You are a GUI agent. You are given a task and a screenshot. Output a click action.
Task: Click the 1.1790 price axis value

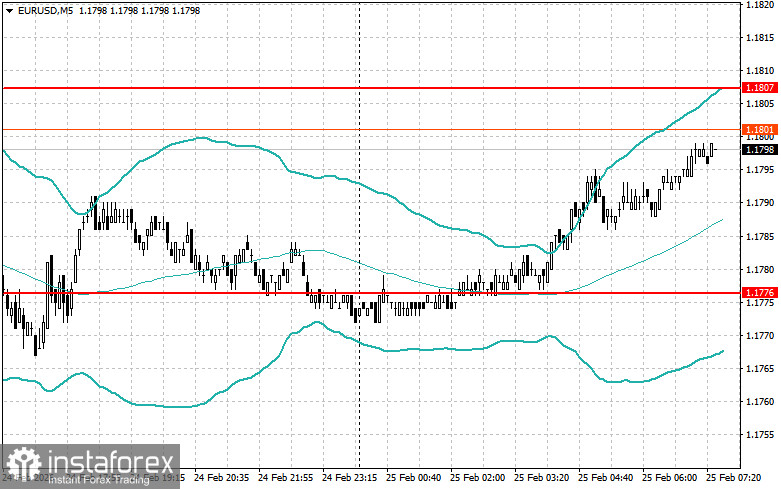pyautogui.click(x=760, y=203)
